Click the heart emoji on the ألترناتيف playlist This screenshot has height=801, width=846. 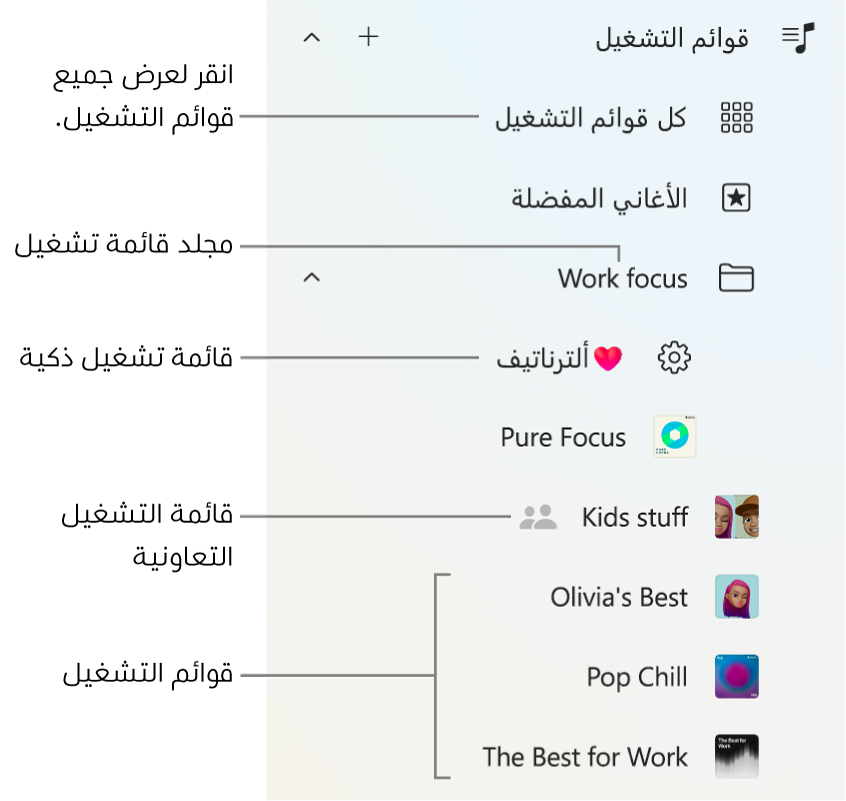tap(607, 356)
